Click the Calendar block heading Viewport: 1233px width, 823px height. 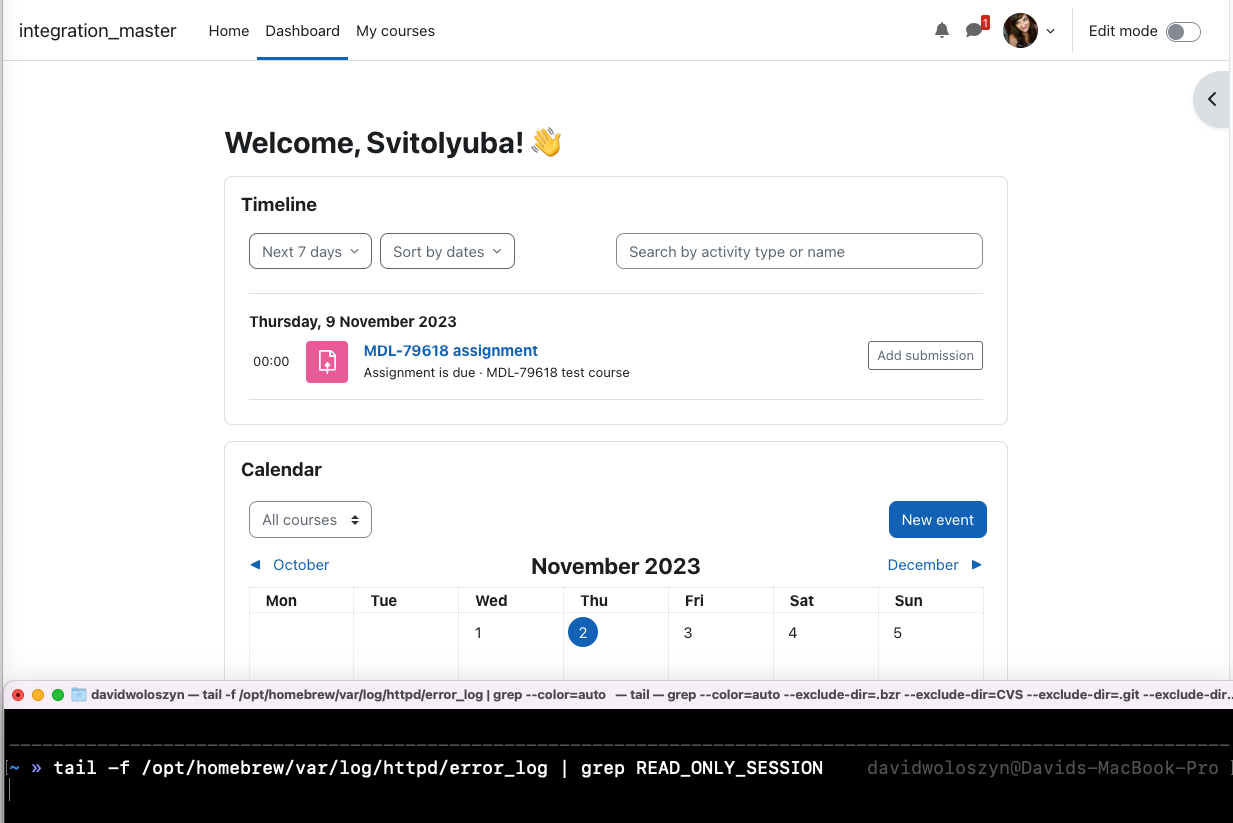(282, 470)
